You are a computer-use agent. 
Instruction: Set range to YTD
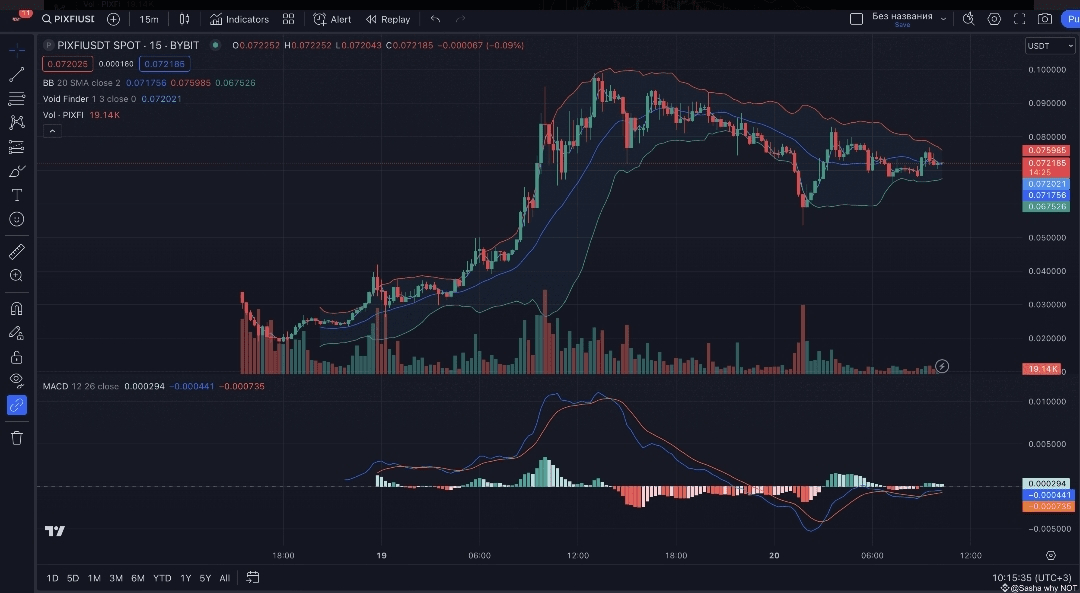pos(163,578)
